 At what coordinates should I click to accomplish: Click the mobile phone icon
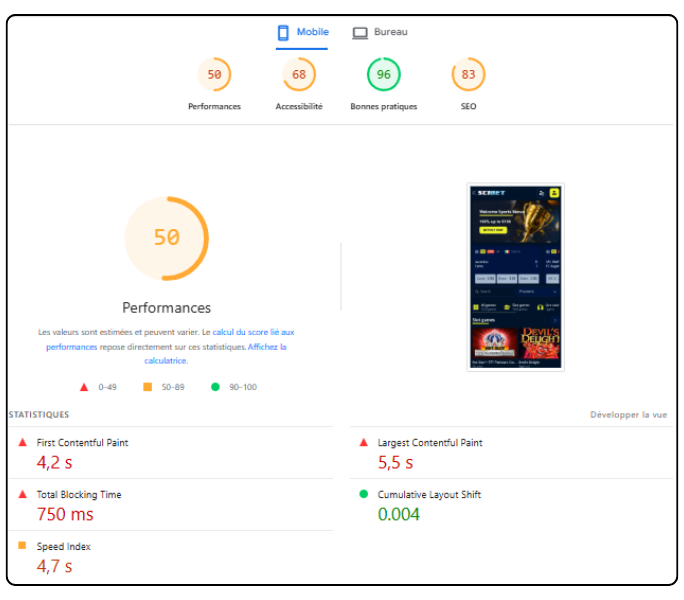click(283, 32)
